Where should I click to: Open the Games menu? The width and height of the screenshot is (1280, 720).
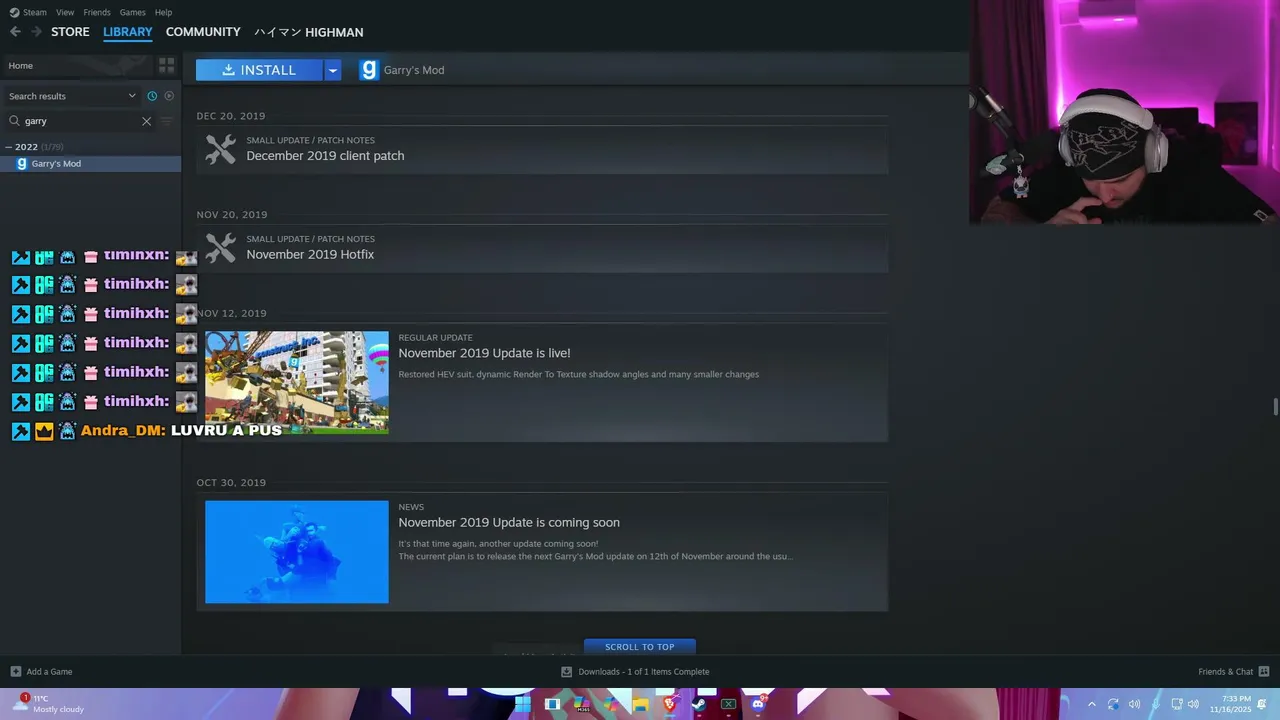[x=132, y=12]
